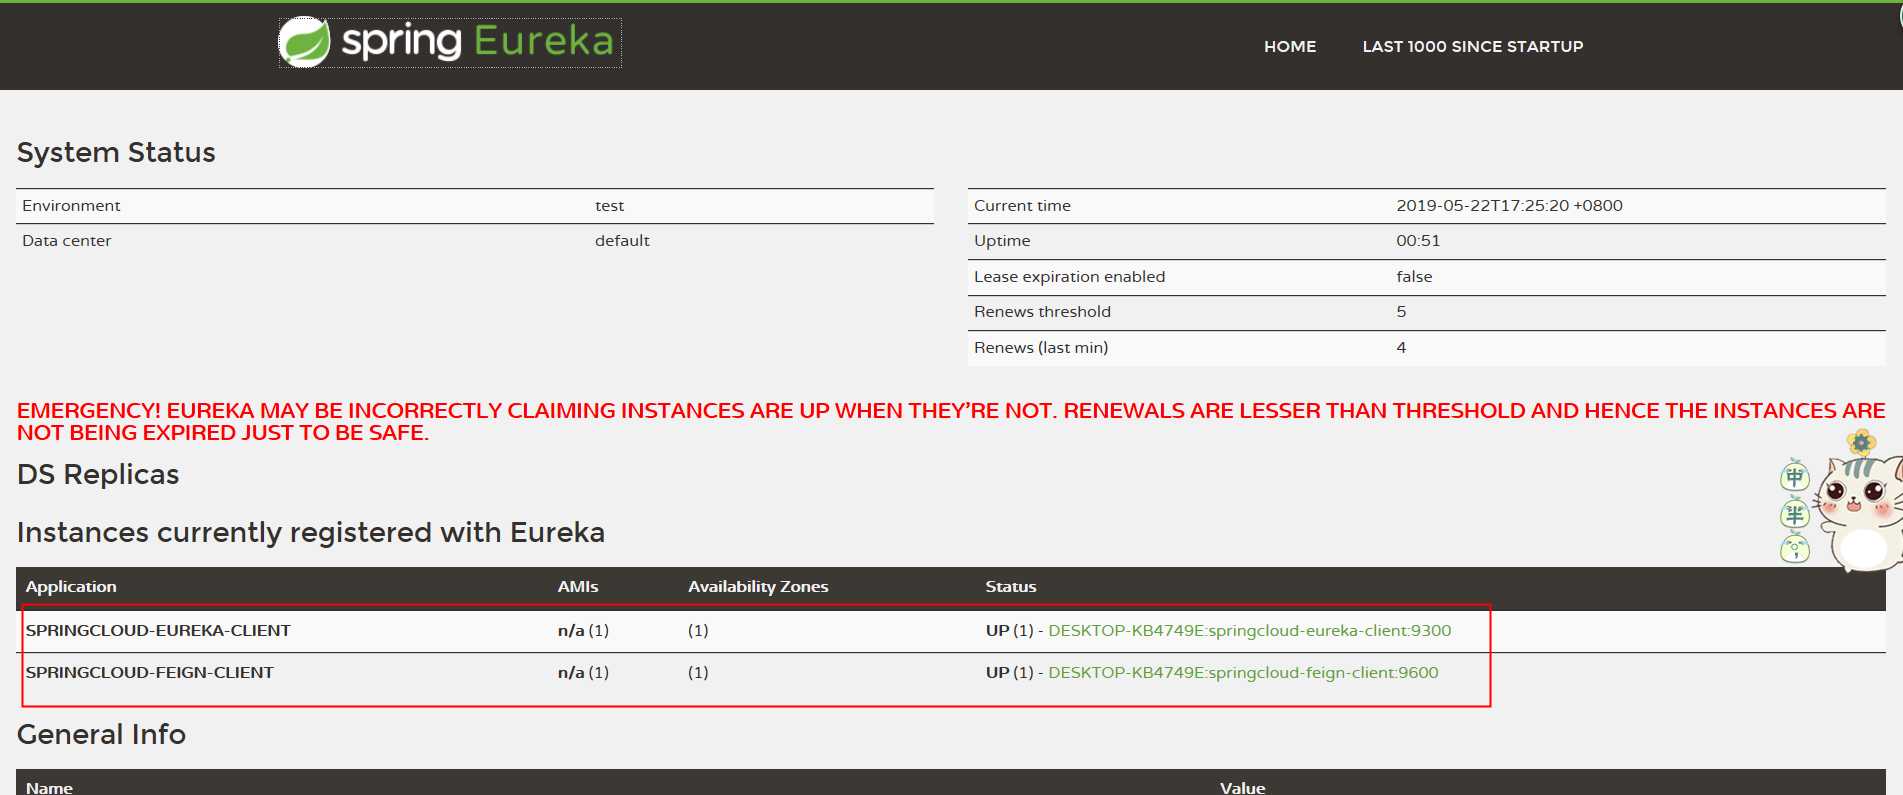Click the System Status heading
This screenshot has width=1903, height=795.
coord(116,152)
